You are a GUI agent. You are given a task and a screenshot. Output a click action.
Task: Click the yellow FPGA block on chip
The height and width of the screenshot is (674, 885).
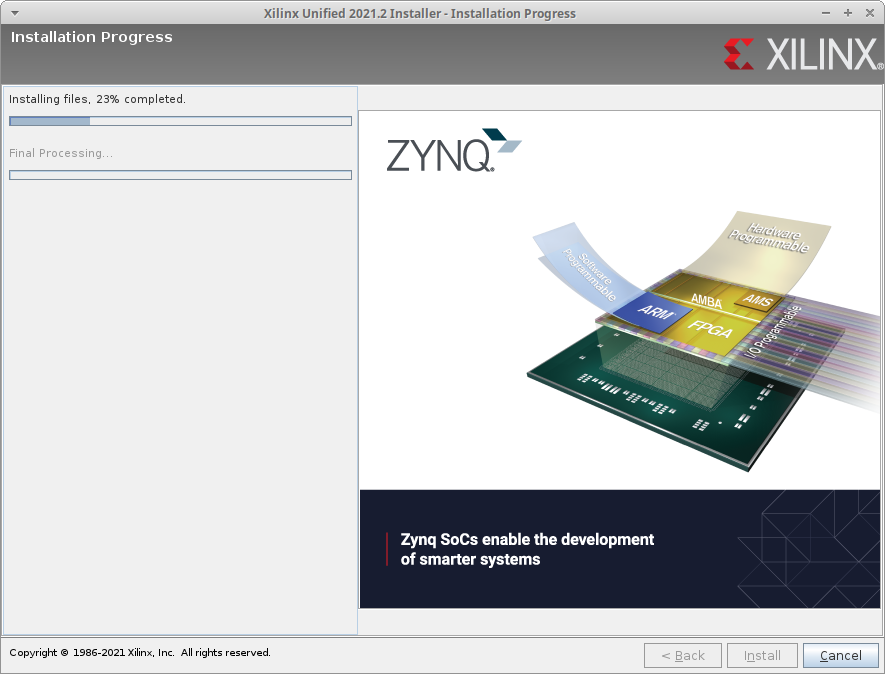[708, 328]
